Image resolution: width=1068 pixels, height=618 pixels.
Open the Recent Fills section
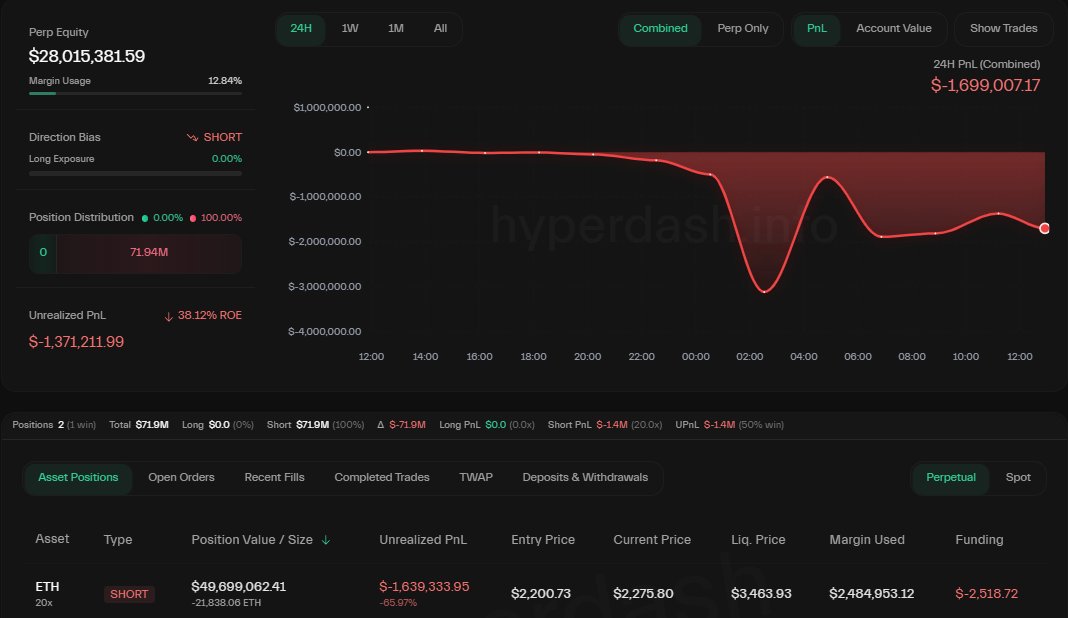[x=274, y=477]
